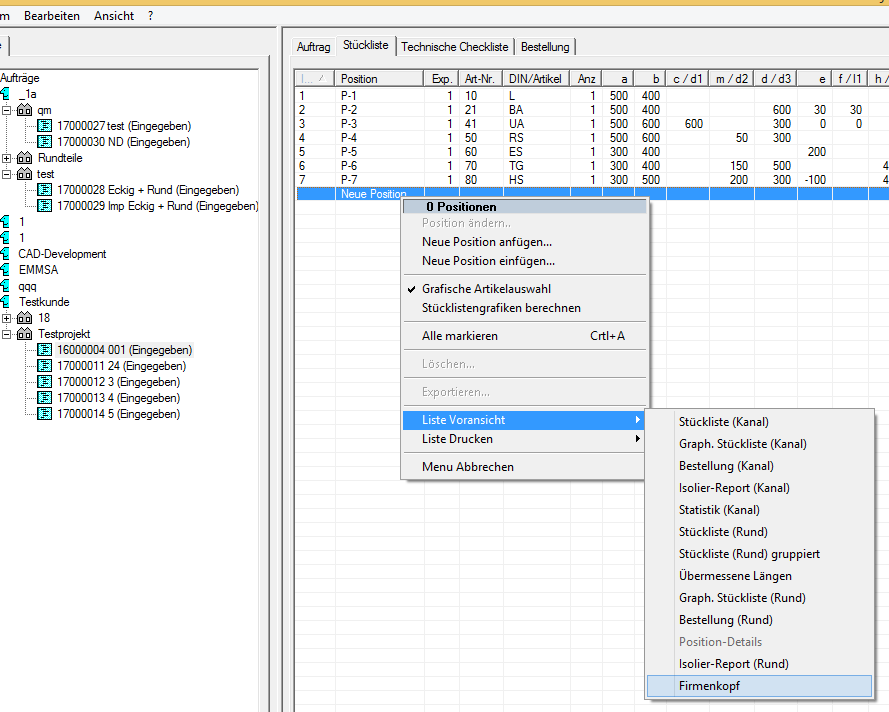Click the project folder icon for qm
889x712 pixels.
pos(24,110)
